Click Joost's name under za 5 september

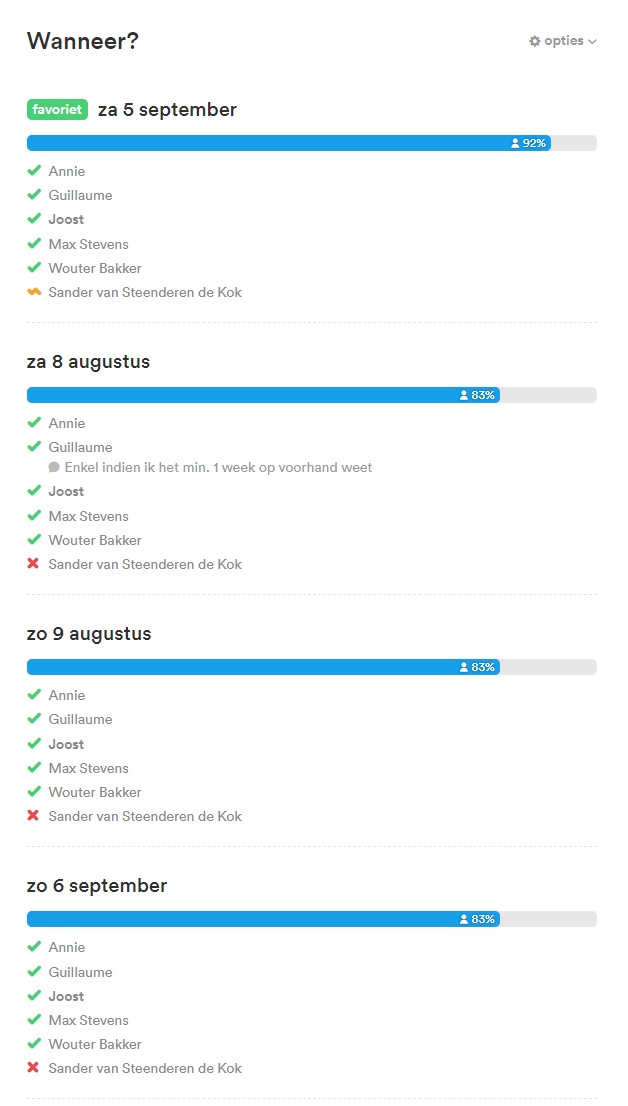coord(66,219)
